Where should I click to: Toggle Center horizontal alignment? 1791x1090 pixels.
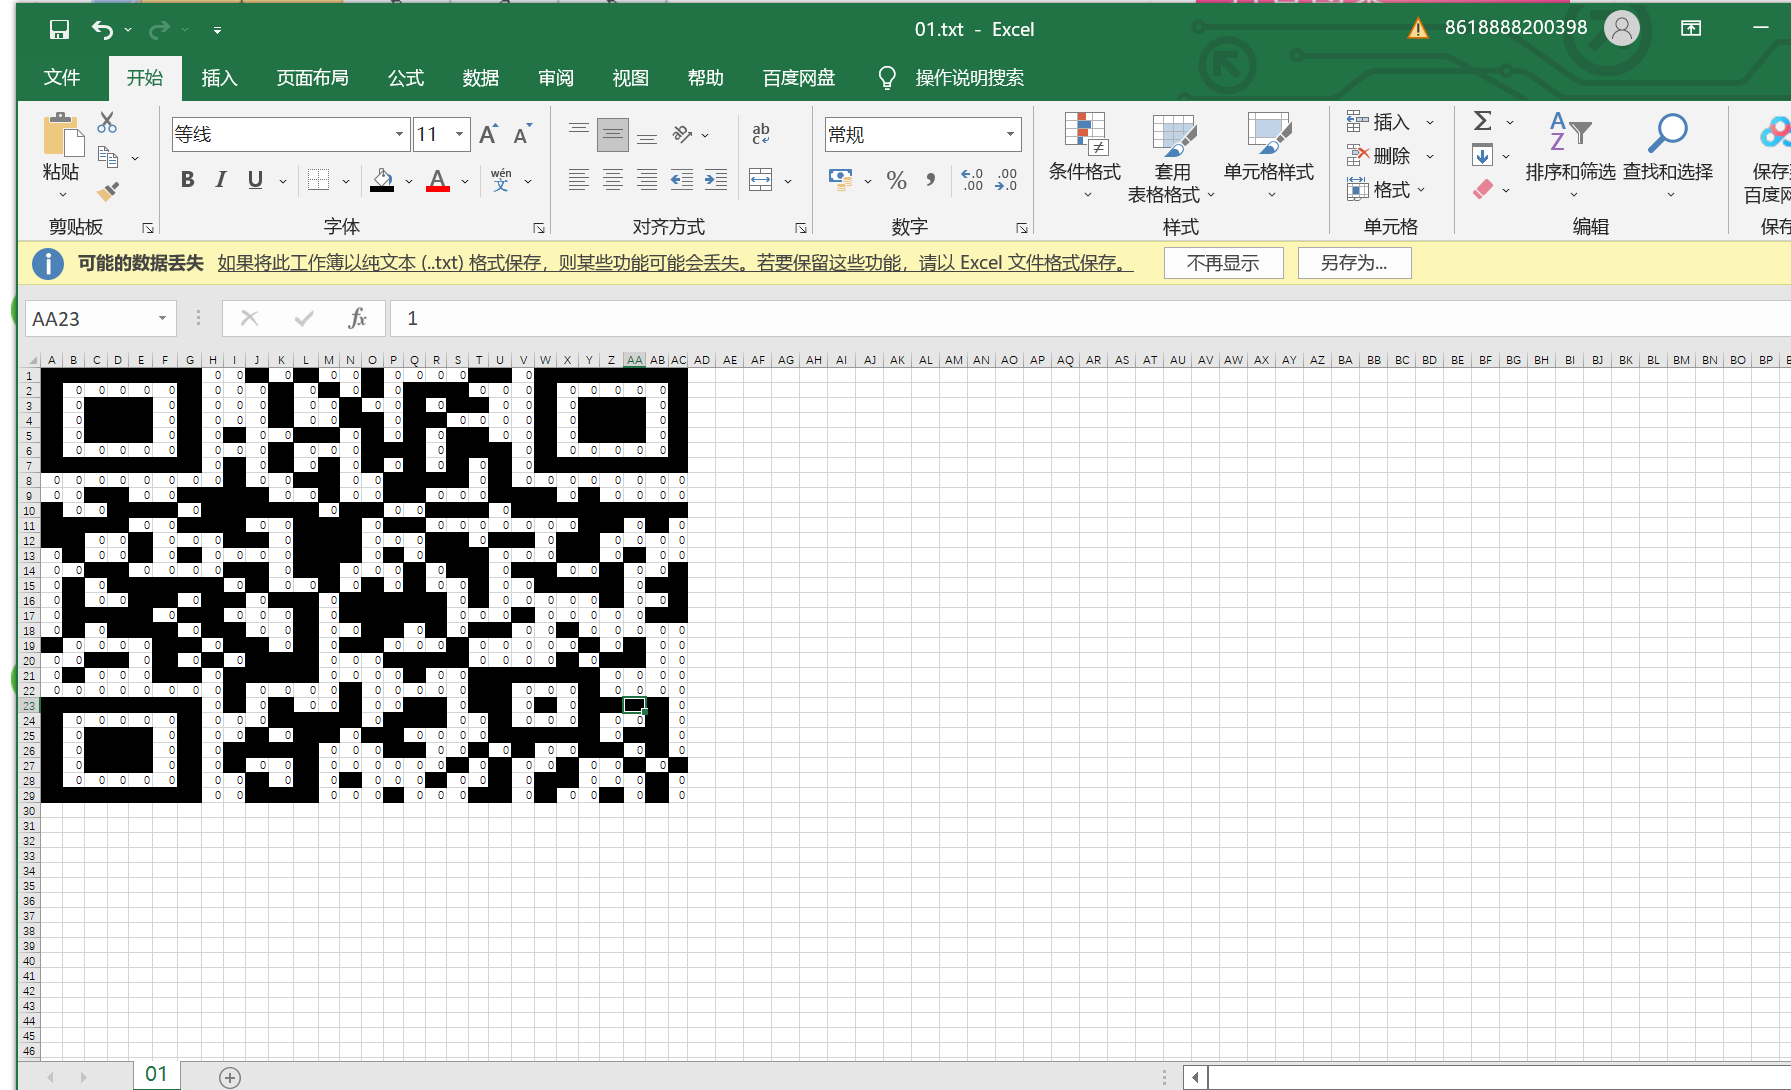click(x=613, y=180)
